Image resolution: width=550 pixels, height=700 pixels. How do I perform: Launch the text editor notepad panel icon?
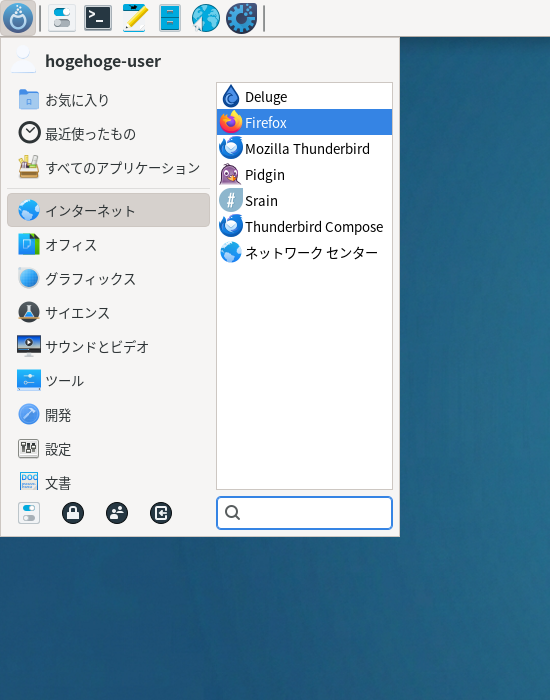point(135,18)
